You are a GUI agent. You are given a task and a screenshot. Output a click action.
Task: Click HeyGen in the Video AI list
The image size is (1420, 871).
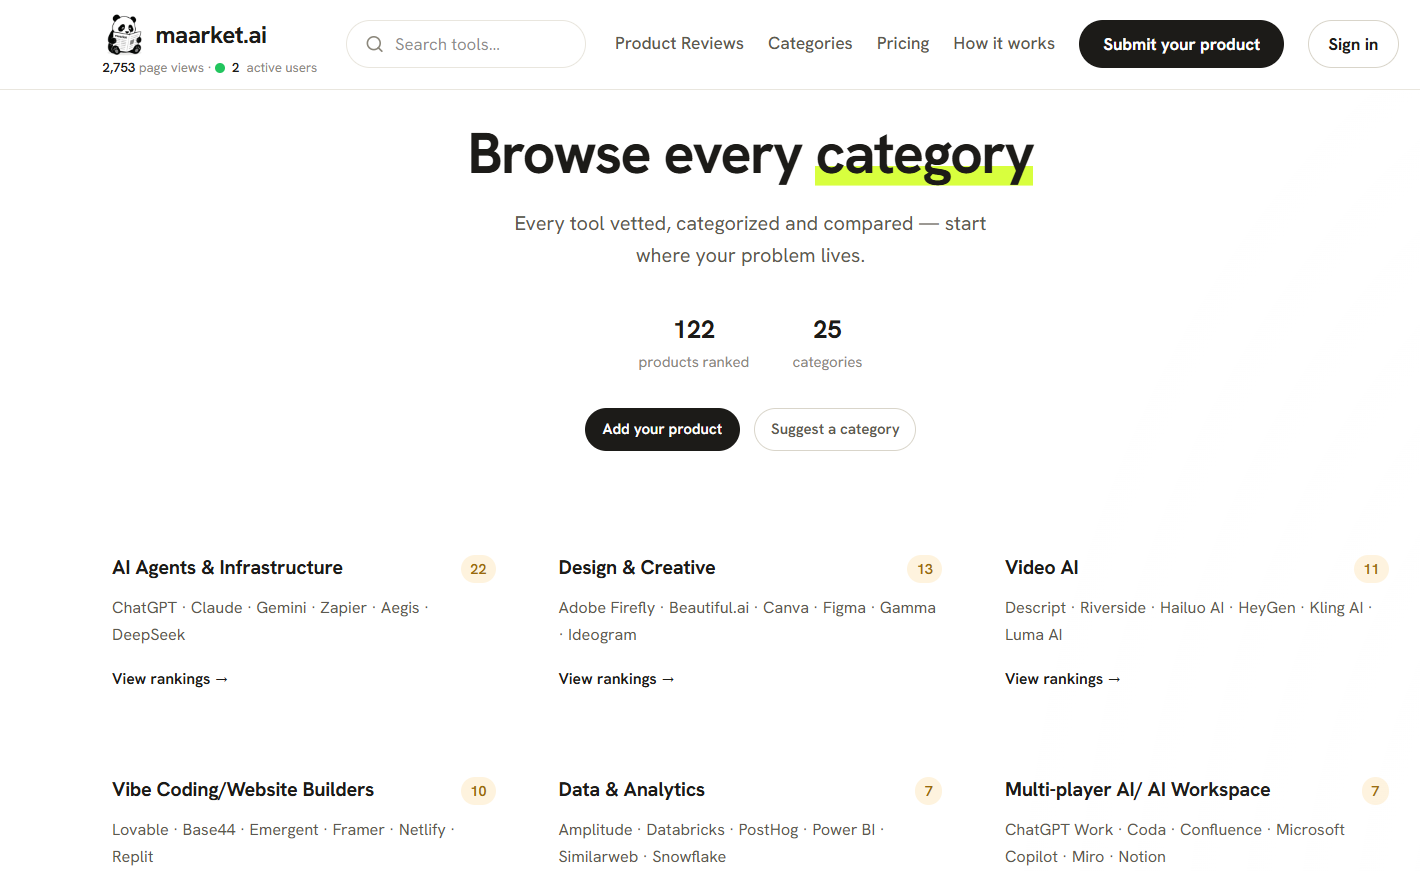point(1267,608)
